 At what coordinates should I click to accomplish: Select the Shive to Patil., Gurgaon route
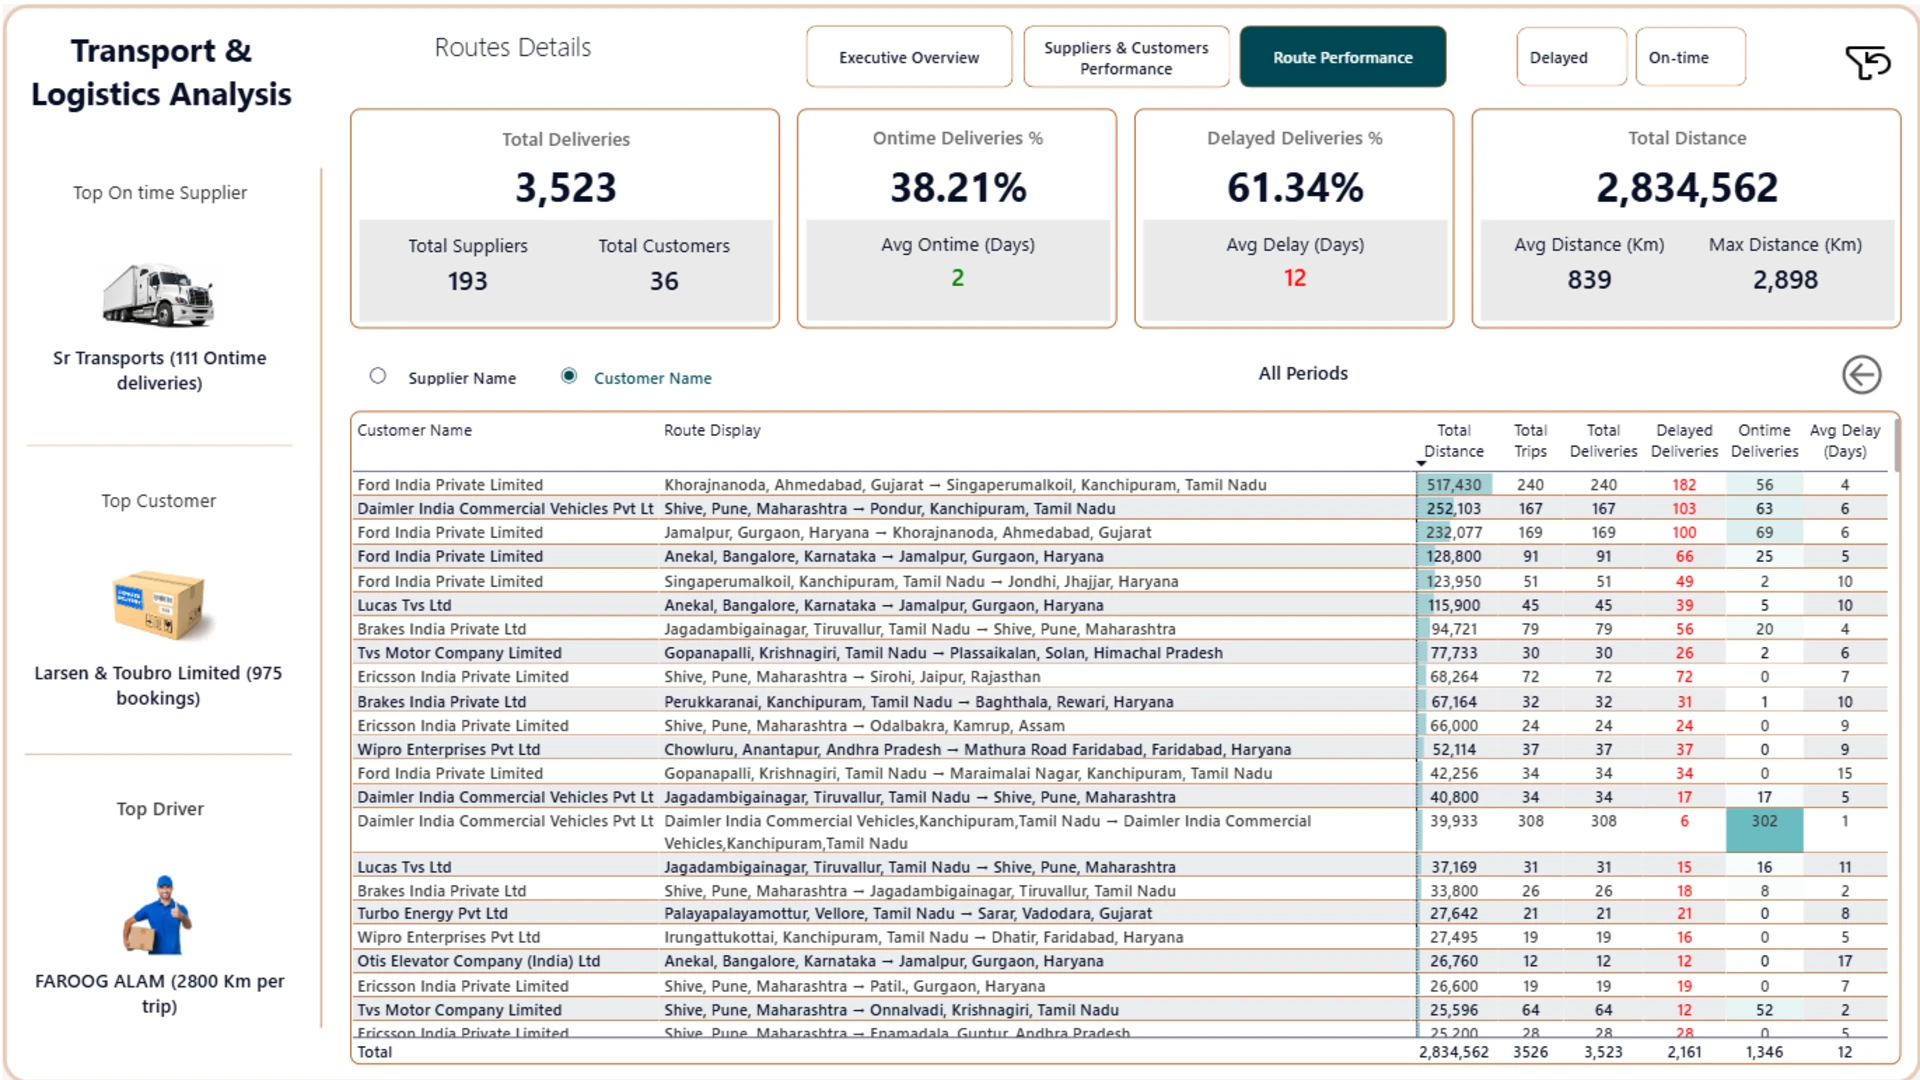(x=1120, y=986)
